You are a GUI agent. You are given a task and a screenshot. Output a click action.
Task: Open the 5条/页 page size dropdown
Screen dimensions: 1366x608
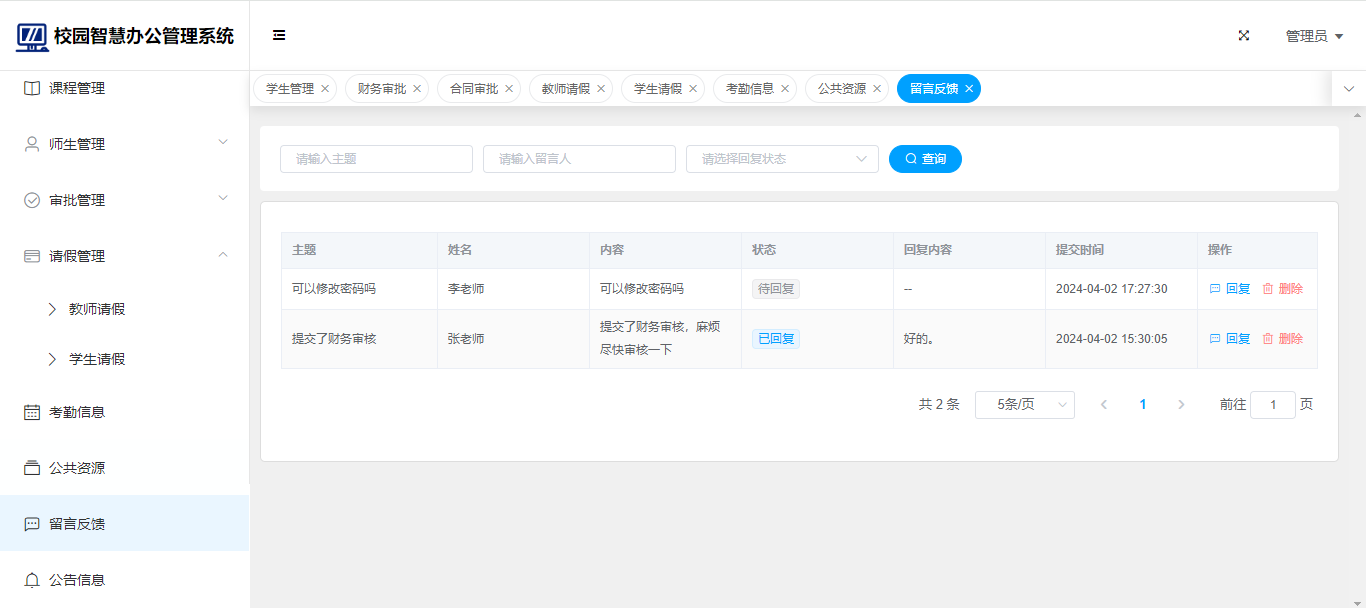1024,405
